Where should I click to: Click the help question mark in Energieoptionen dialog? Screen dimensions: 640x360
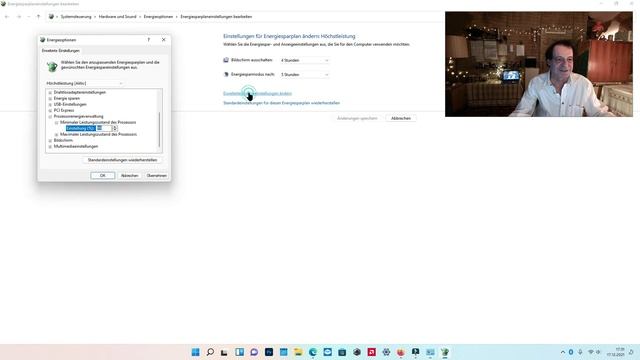tap(149, 40)
